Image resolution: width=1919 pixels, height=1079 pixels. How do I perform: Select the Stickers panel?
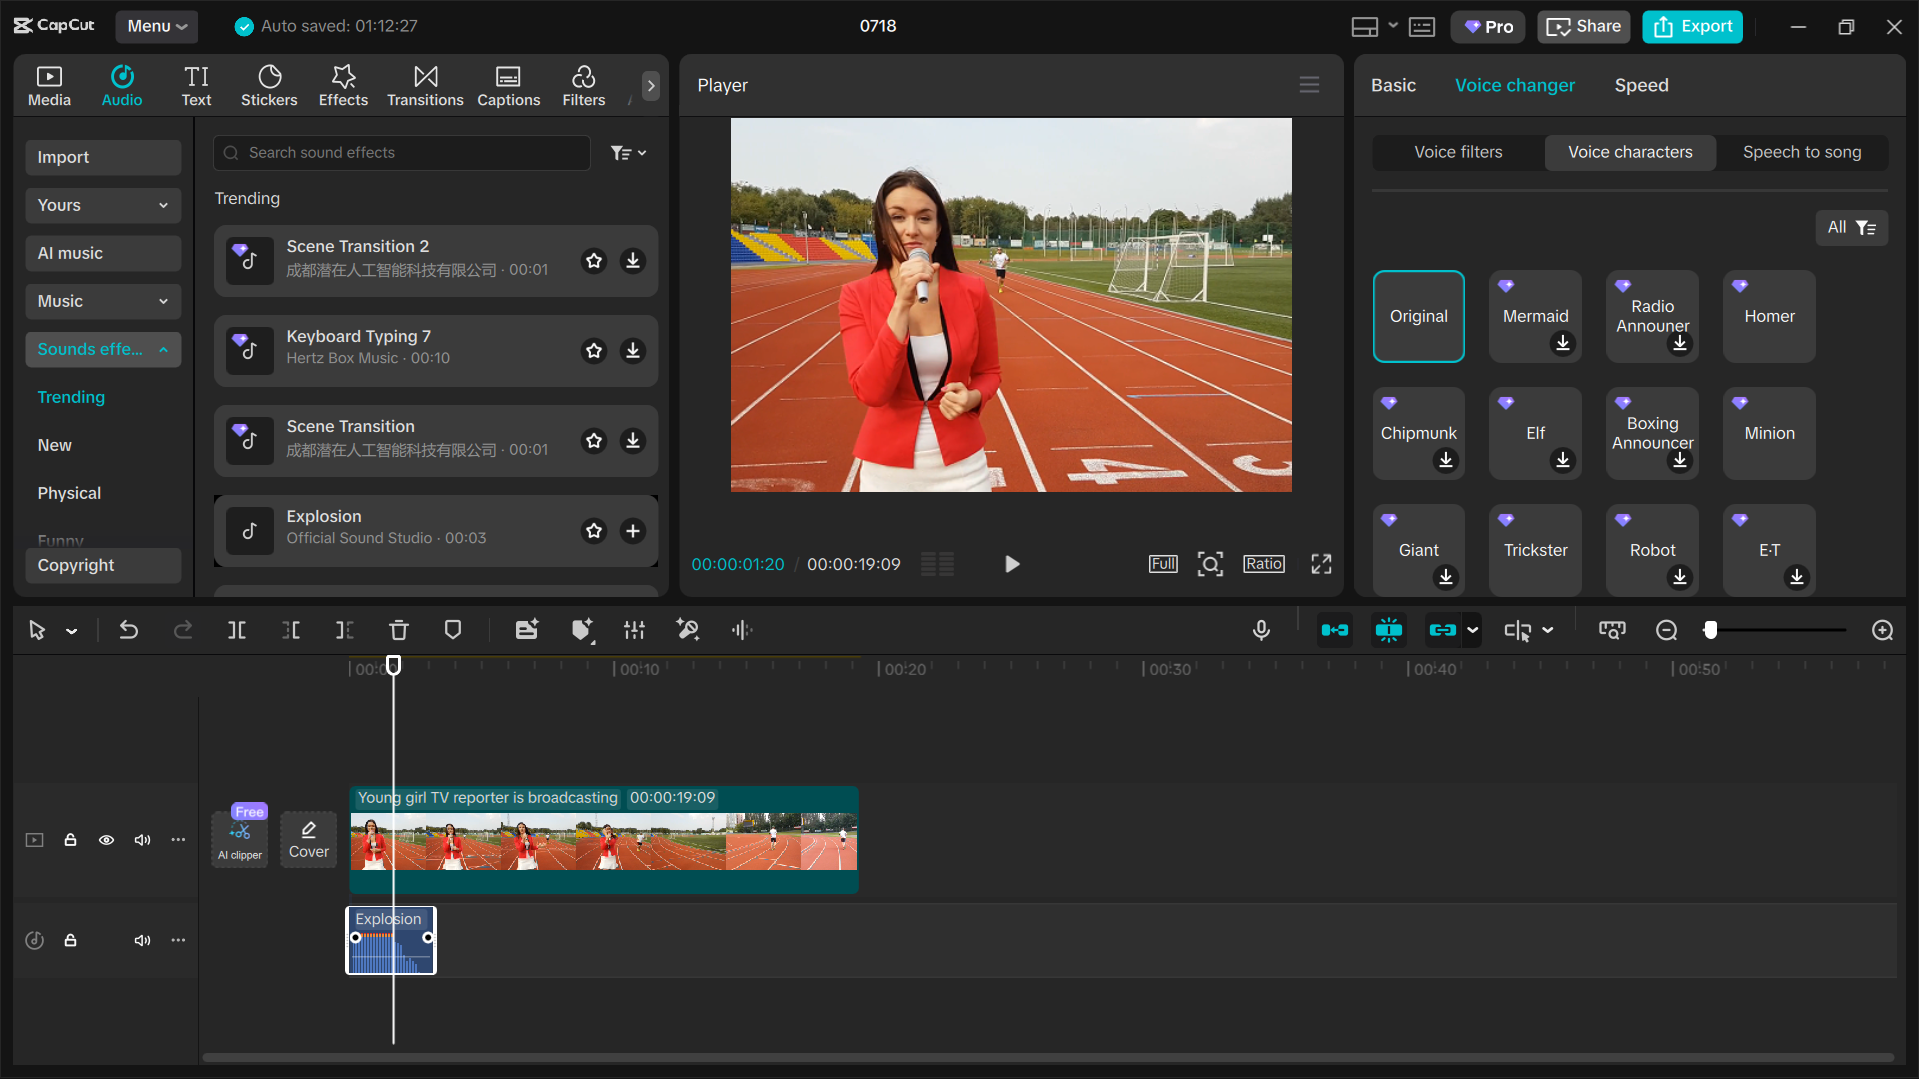[x=269, y=85]
